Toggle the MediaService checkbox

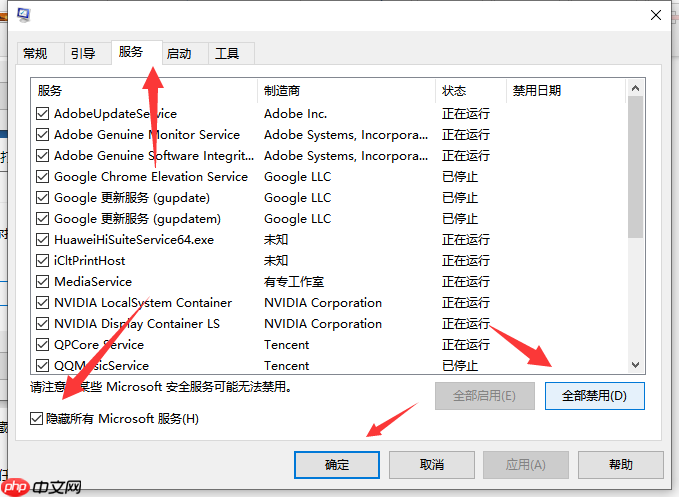[x=42, y=281]
